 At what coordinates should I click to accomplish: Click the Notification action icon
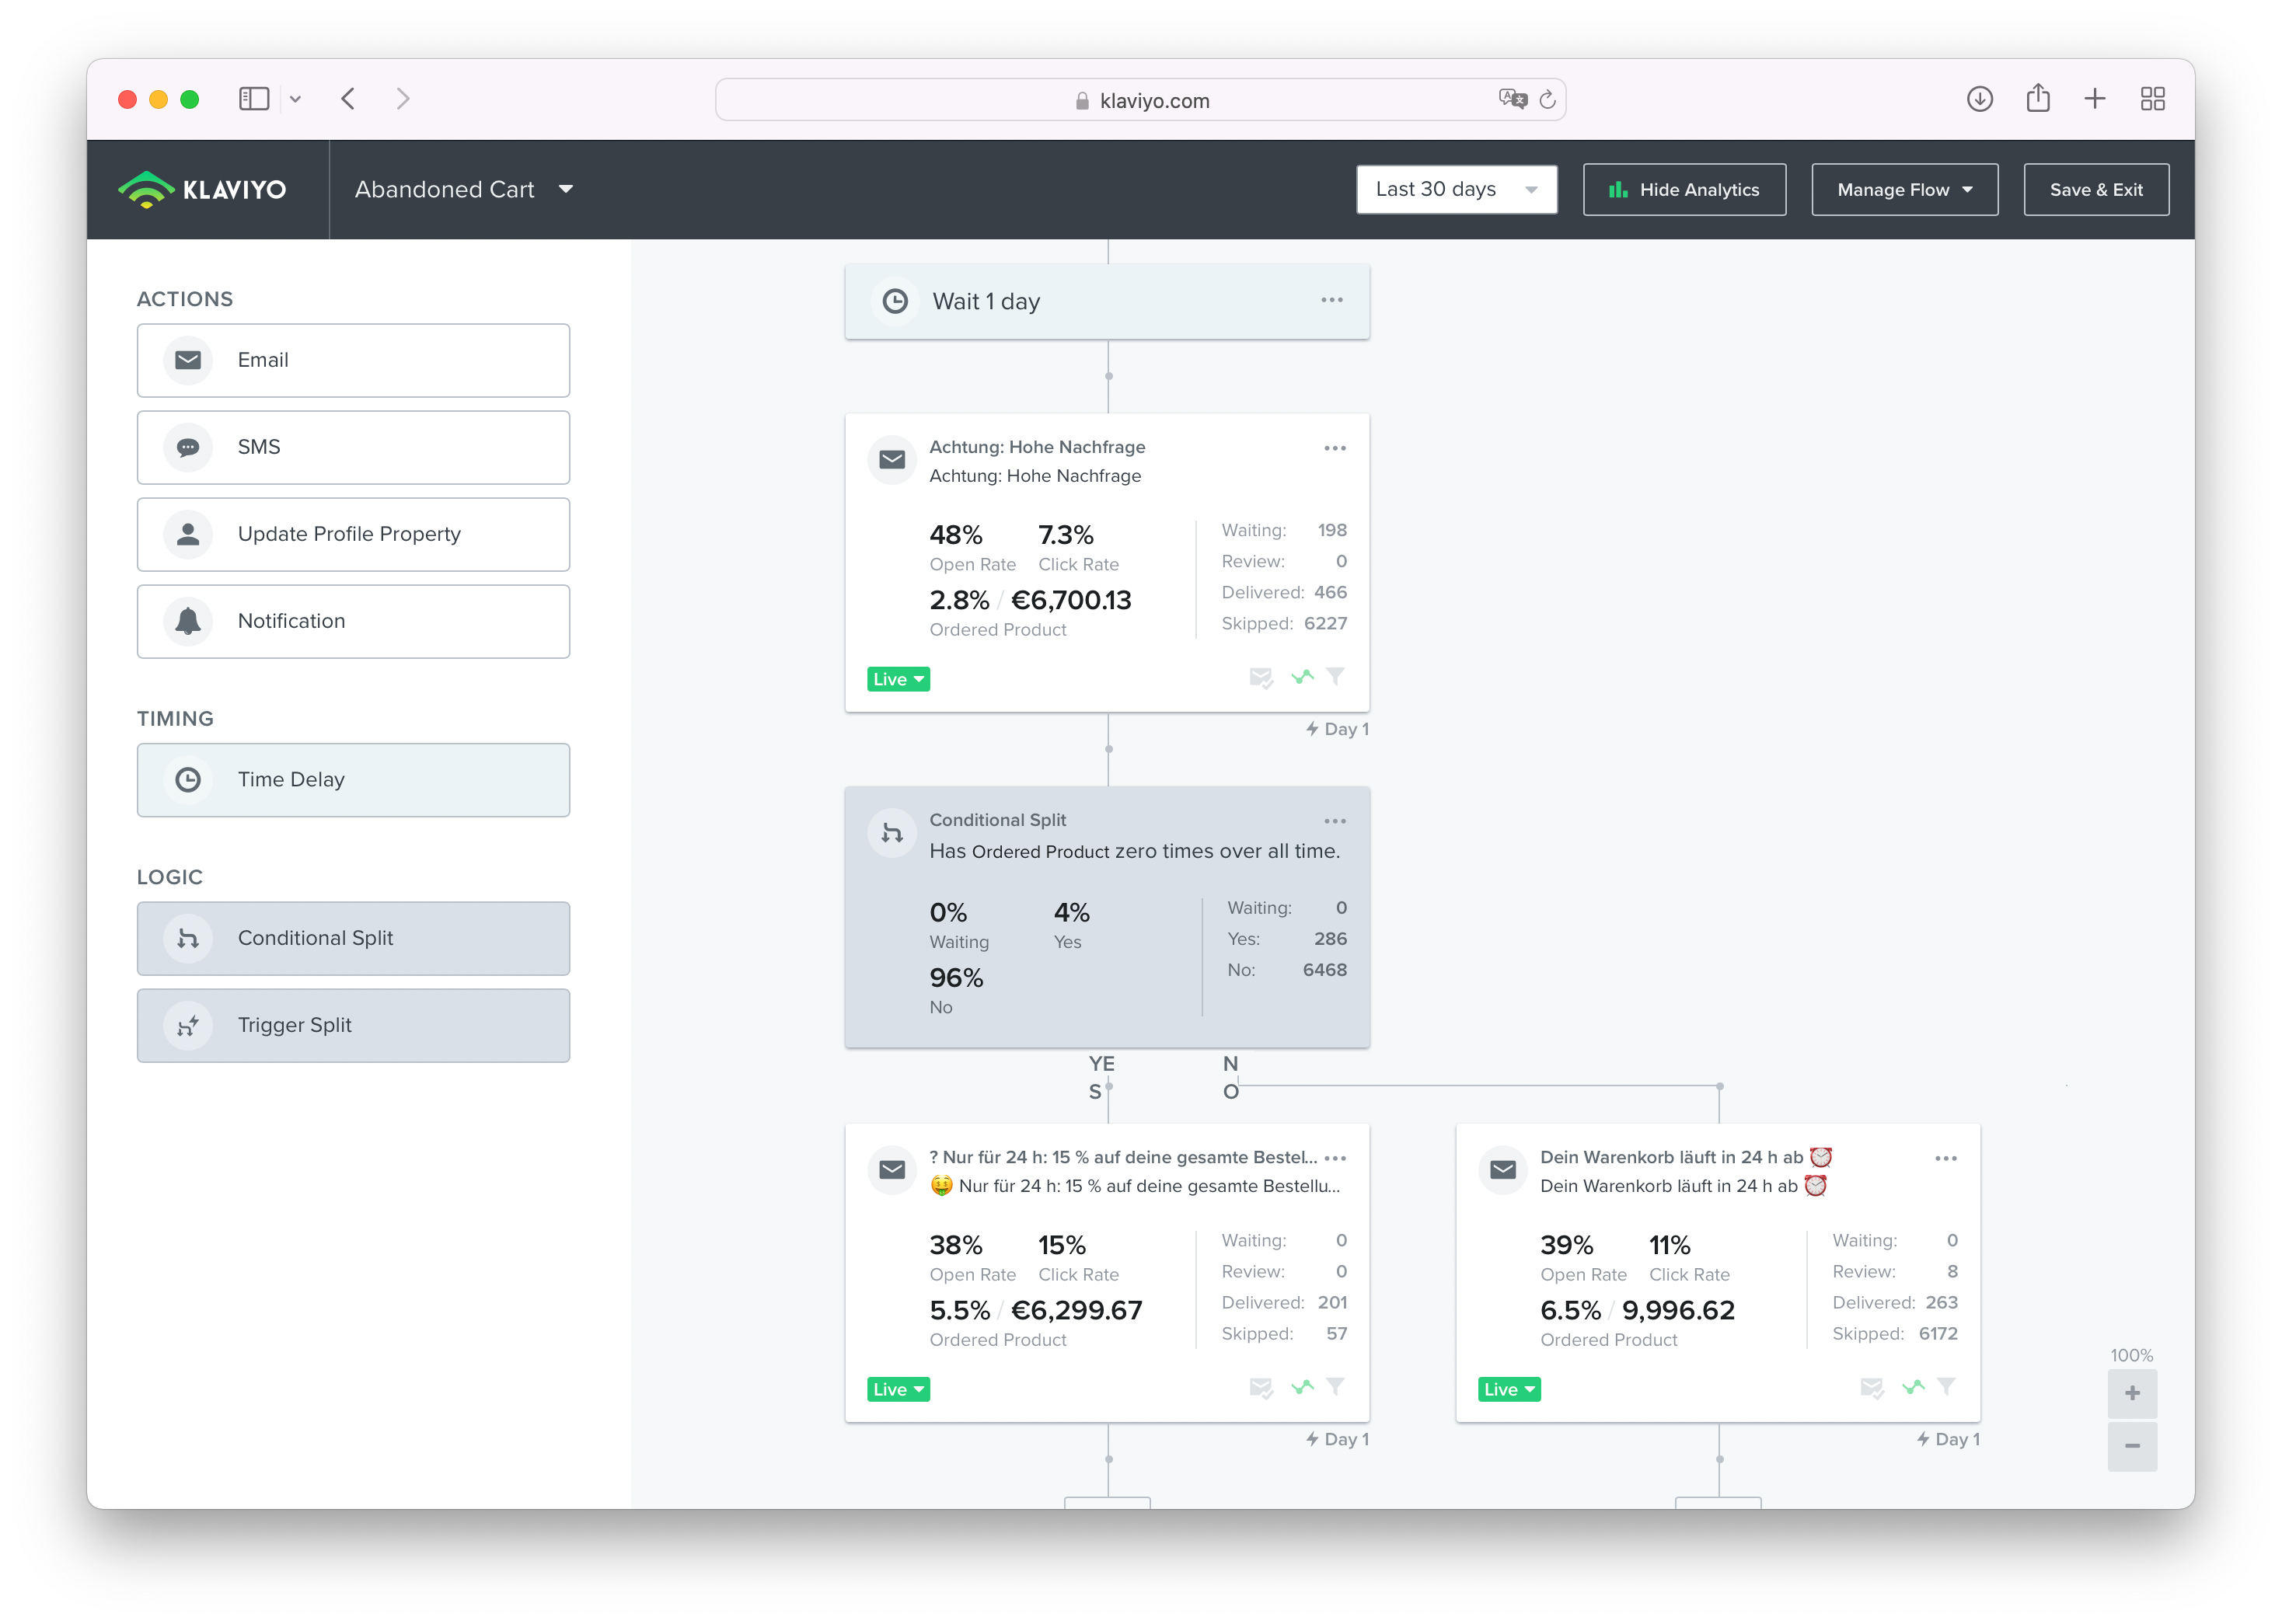click(x=190, y=620)
